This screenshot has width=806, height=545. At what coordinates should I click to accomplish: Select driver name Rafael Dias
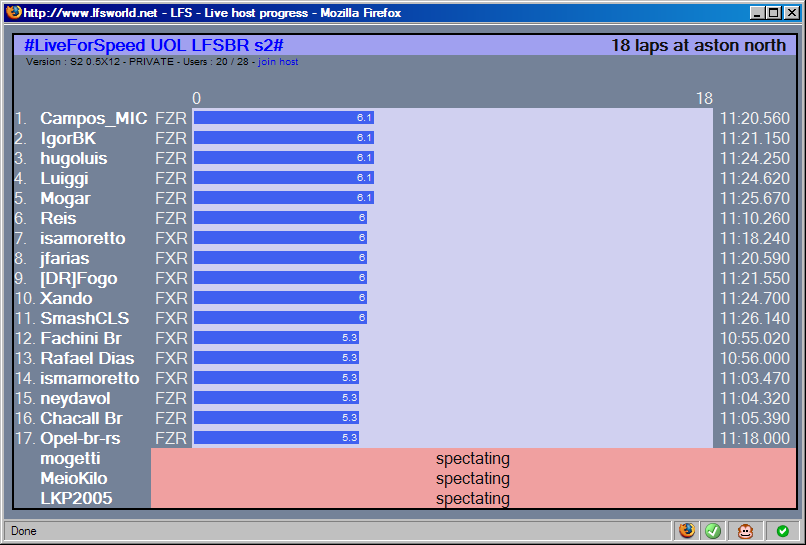tap(87, 358)
